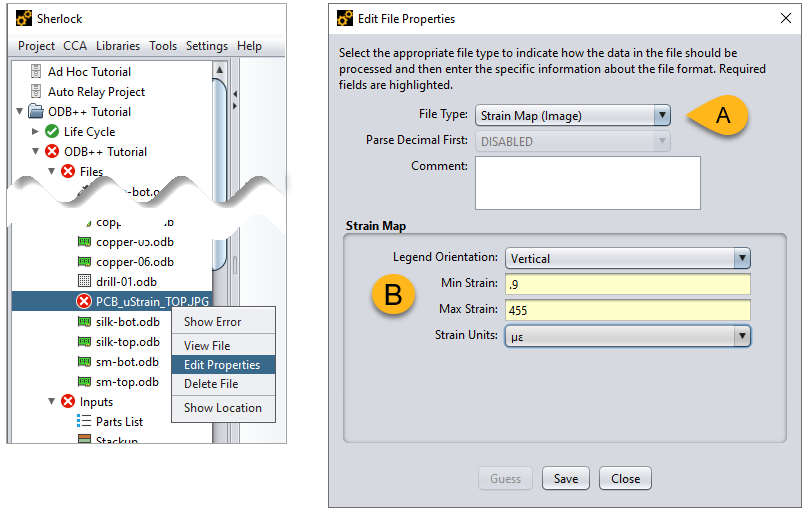Collapse the Inputs tree node
Image resolution: width=810 pixels, height=514 pixels.
click(x=52, y=402)
